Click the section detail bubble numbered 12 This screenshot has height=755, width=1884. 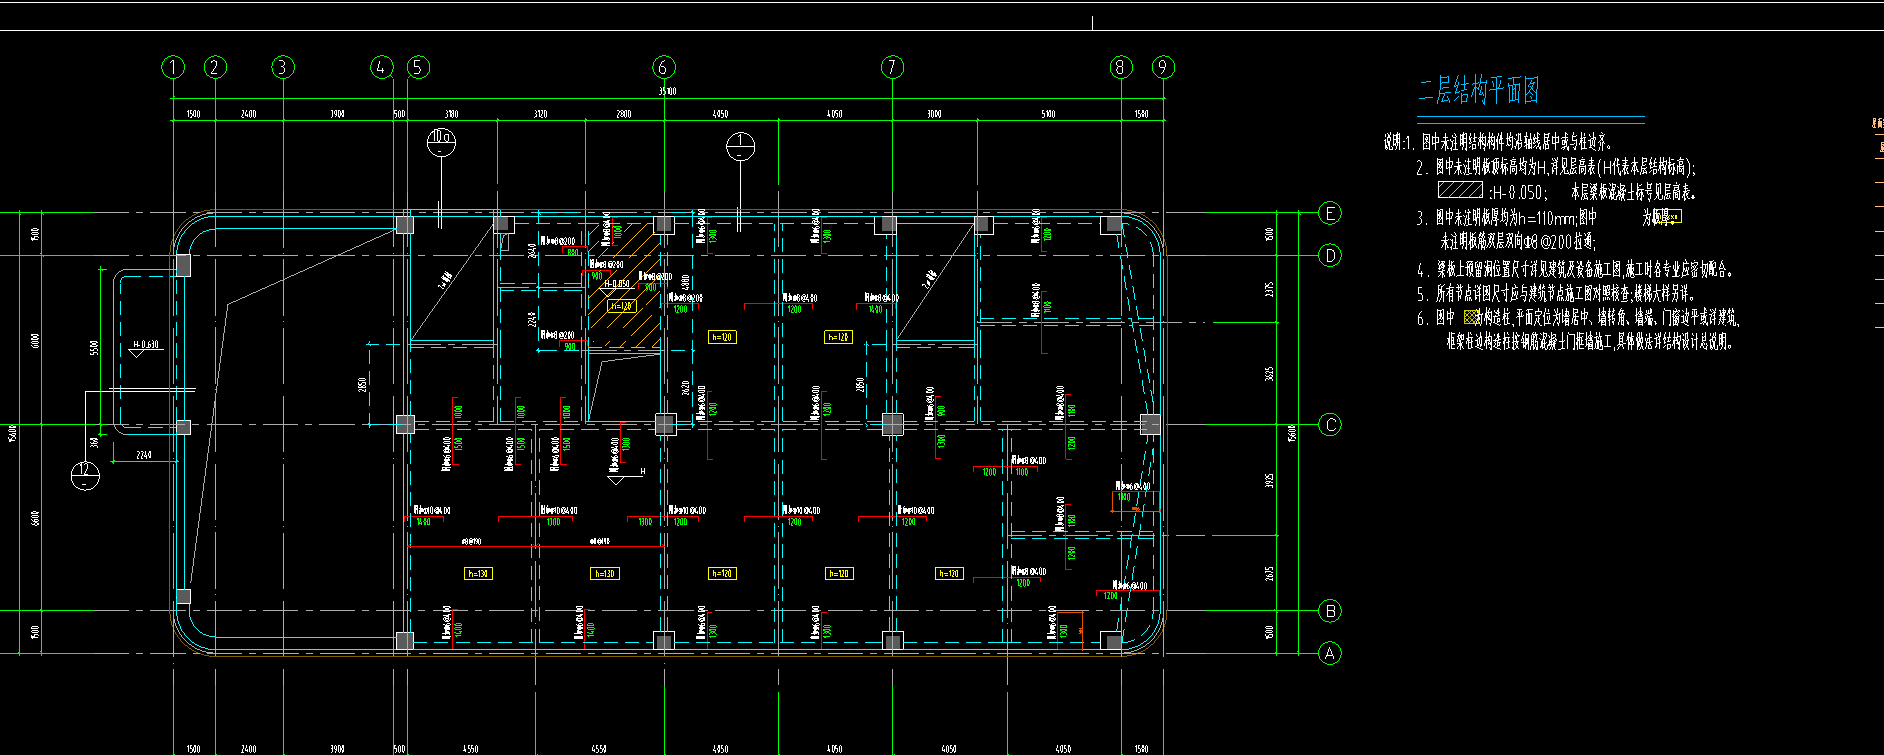(x=86, y=476)
